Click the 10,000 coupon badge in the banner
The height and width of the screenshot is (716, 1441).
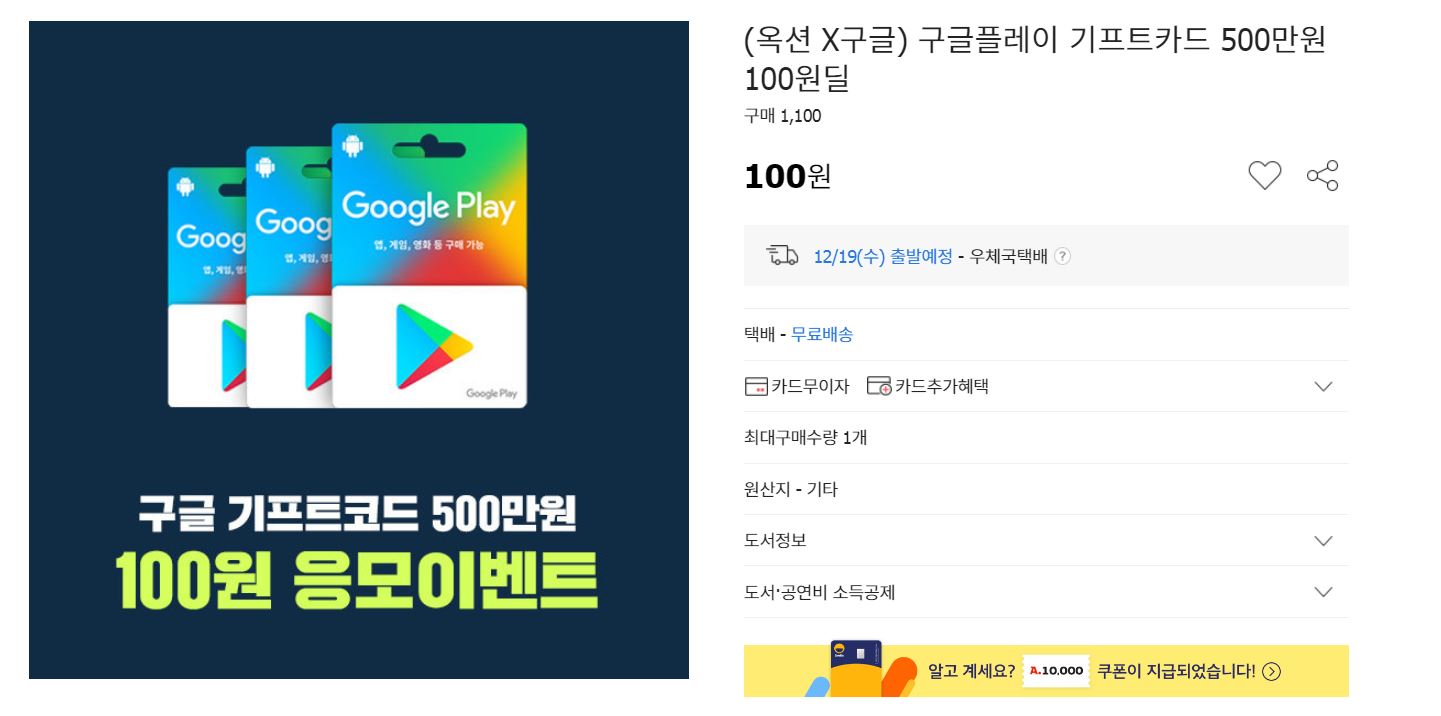coord(1056,671)
